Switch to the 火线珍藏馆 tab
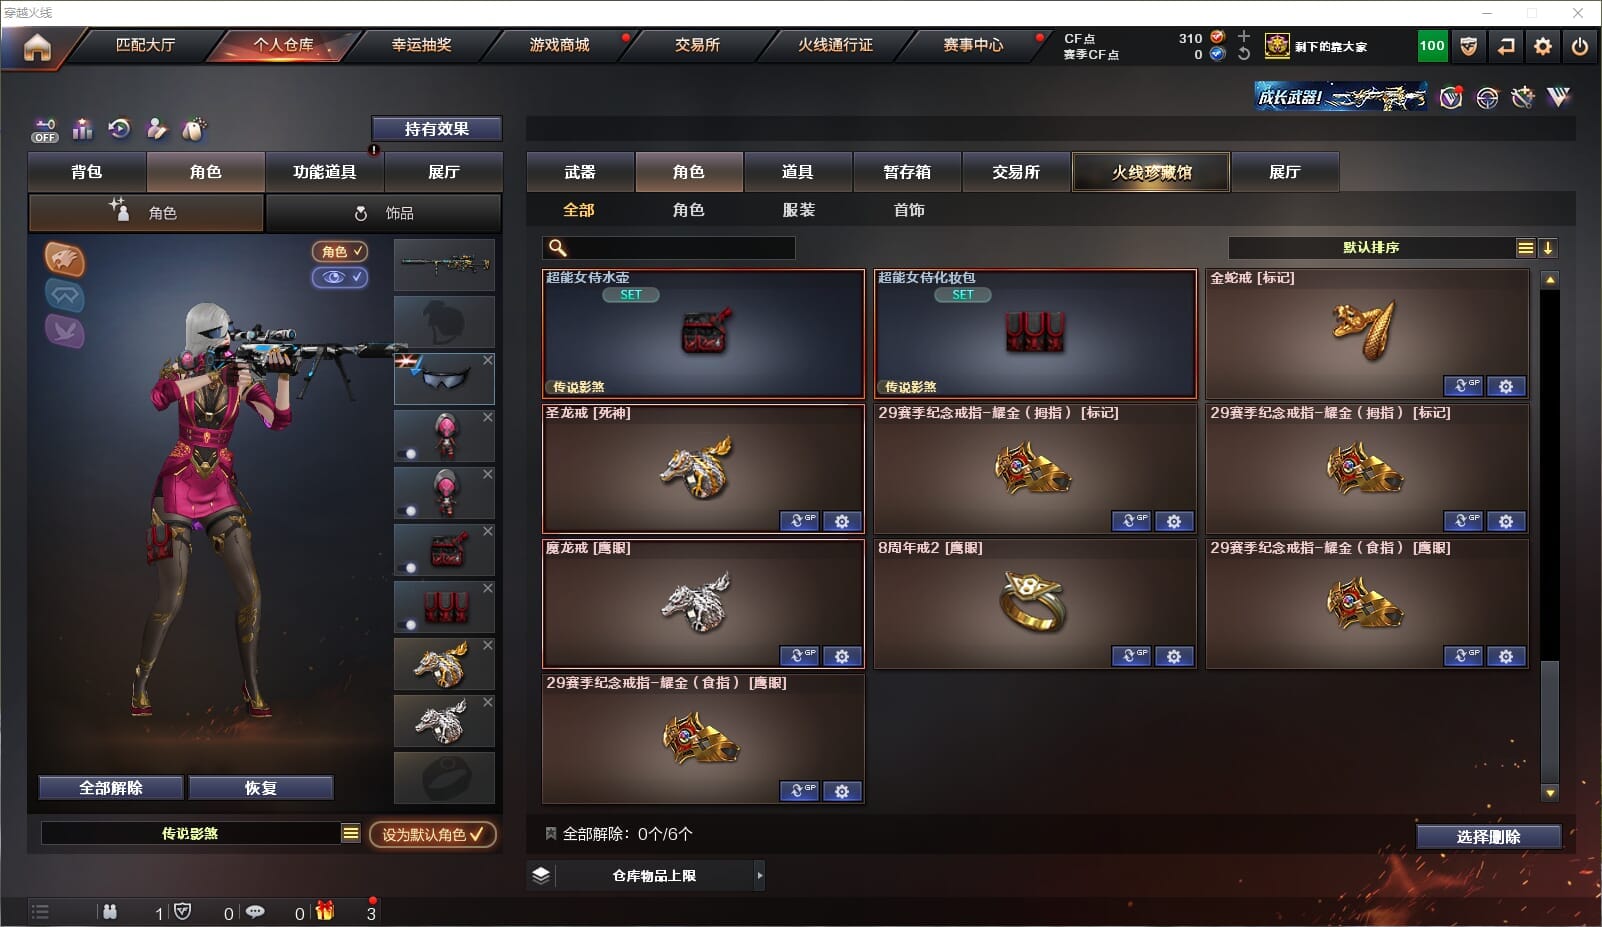This screenshot has width=1602, height=927. pyautogui.click(x=1151, y=172)
